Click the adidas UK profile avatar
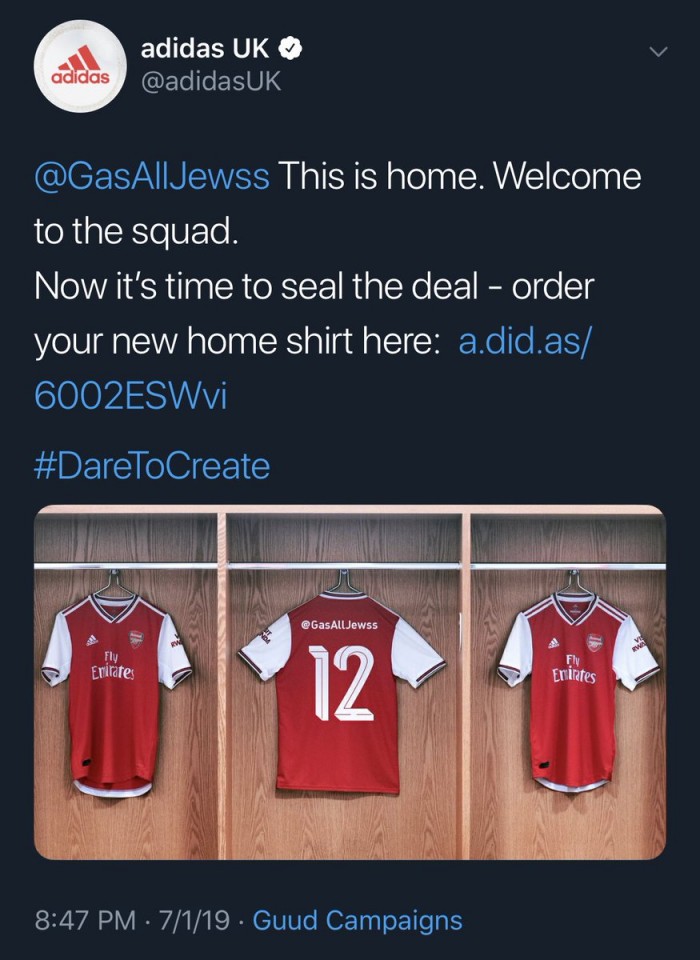The width and height of the screenshot is (700, 960). point(79,68)
